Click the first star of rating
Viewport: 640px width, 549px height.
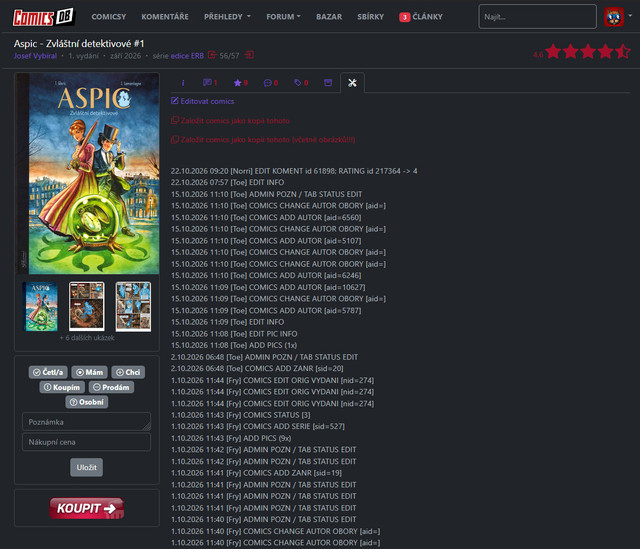pyautogui.click(x=553, y=51)
